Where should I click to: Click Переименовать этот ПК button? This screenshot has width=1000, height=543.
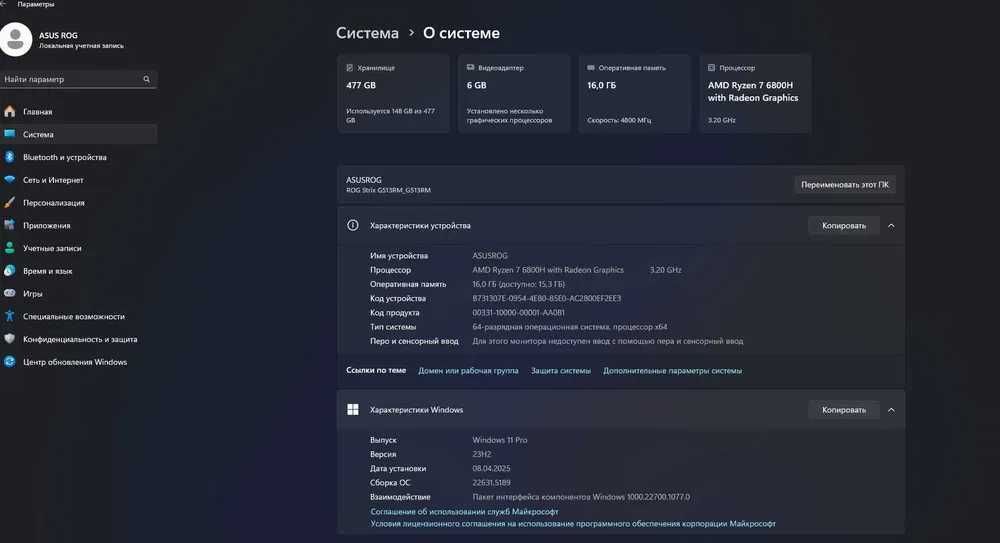click(844, 184)
